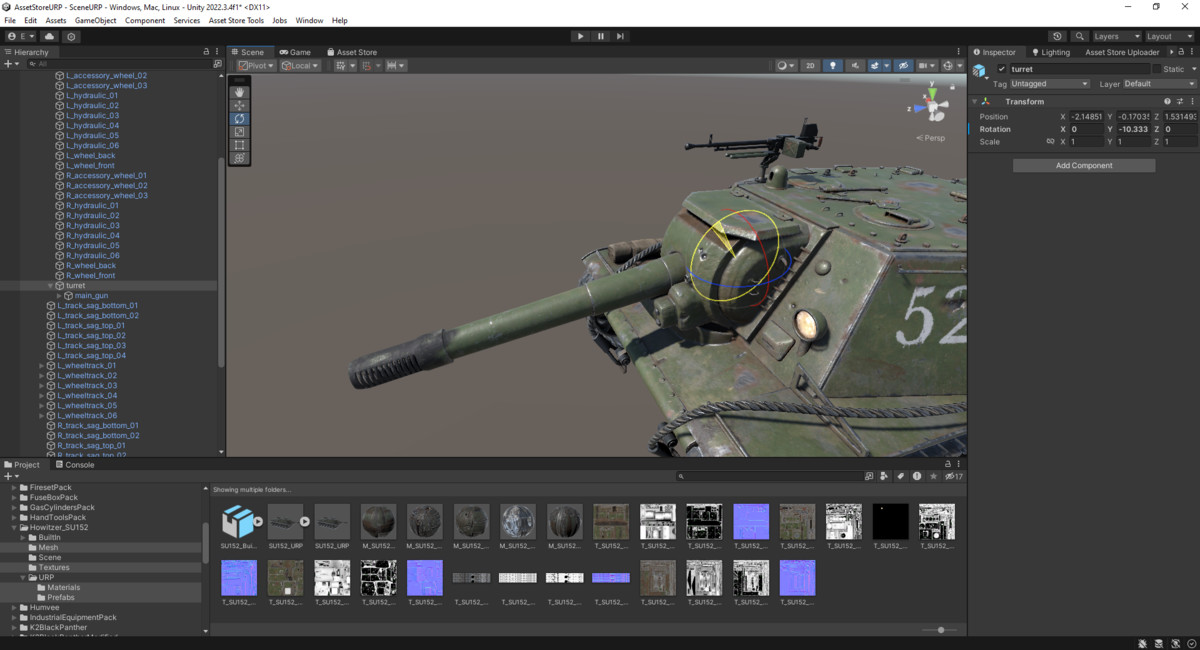1200x650 pixels.
Task: Select the Transform tool in scene overlay
Action: [x=239, y=158]
